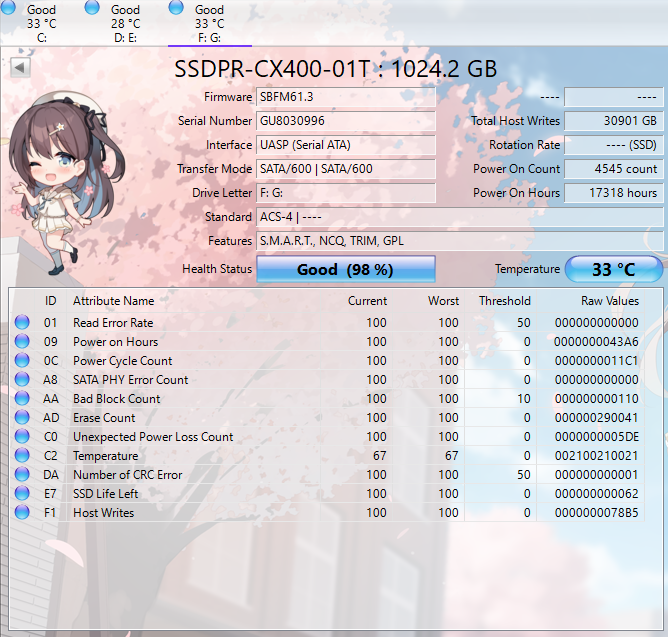This screenshot has width=668, height=637.
Task: Click the status orb for Power Cycle Count
Action: click(22, 360)
